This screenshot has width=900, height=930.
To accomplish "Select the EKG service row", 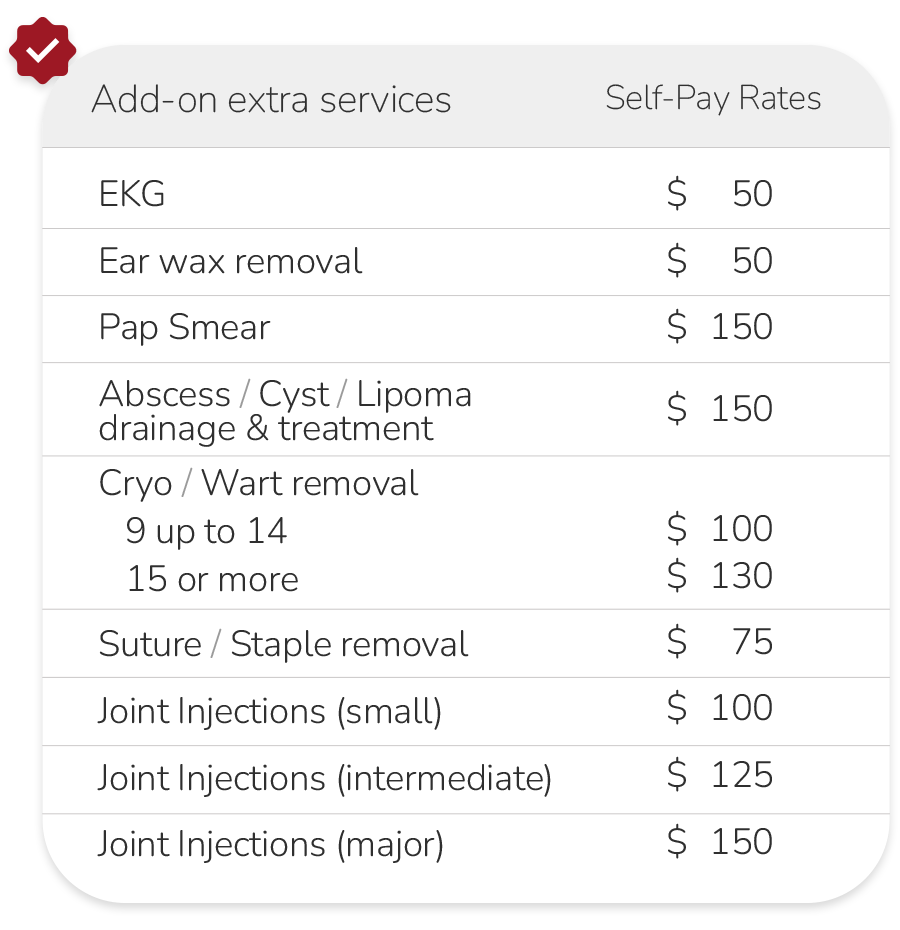I will (132, 194).
